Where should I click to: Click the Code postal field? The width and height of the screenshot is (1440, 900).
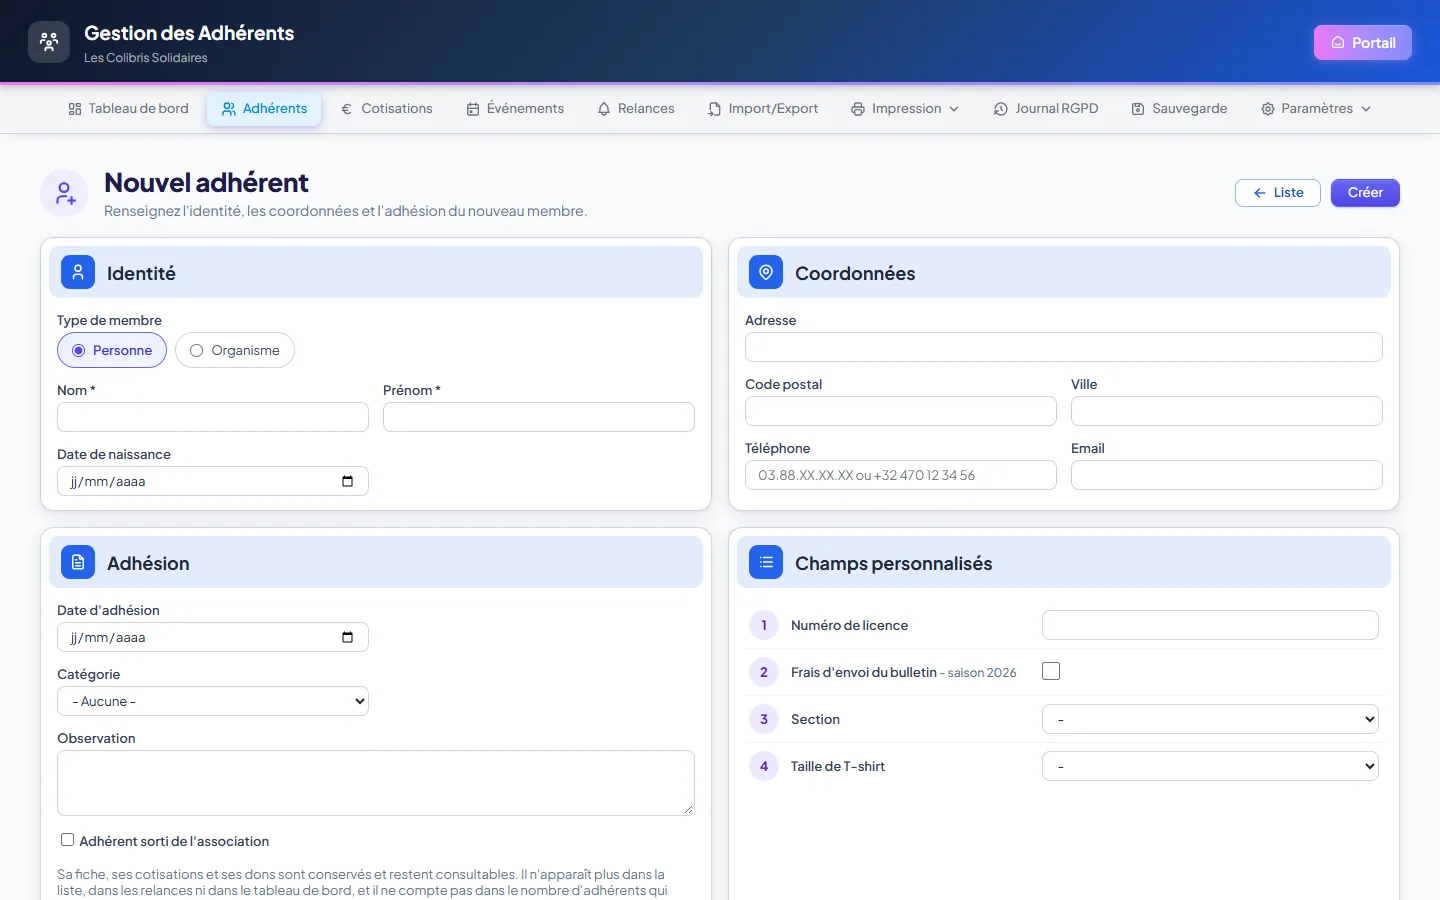901,411
